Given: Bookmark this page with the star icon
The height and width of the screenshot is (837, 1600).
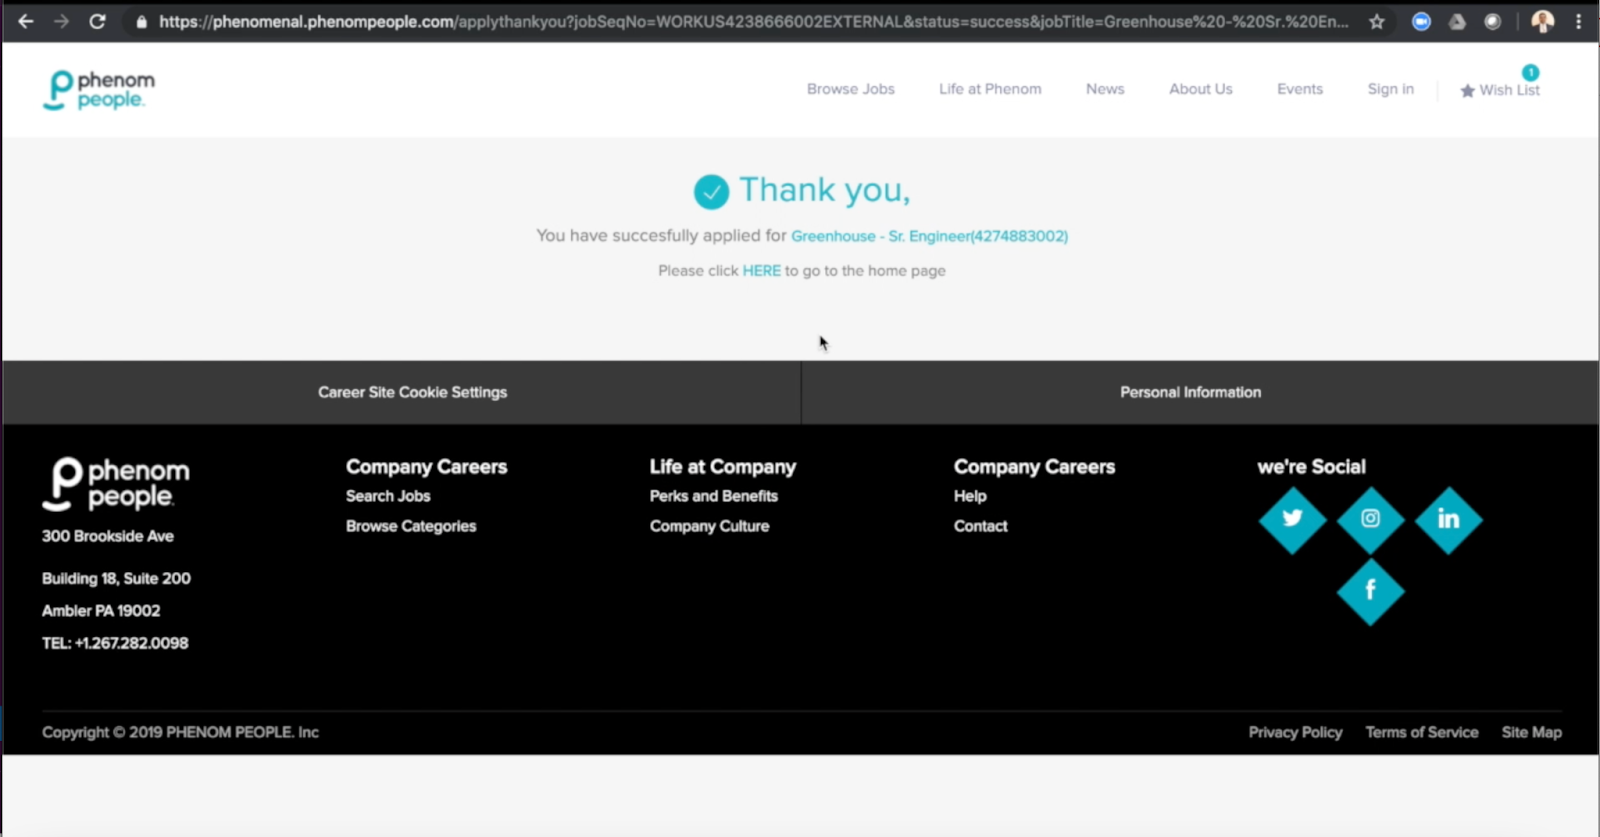Looking at the screenshot, I should [x=1377, y=21].
